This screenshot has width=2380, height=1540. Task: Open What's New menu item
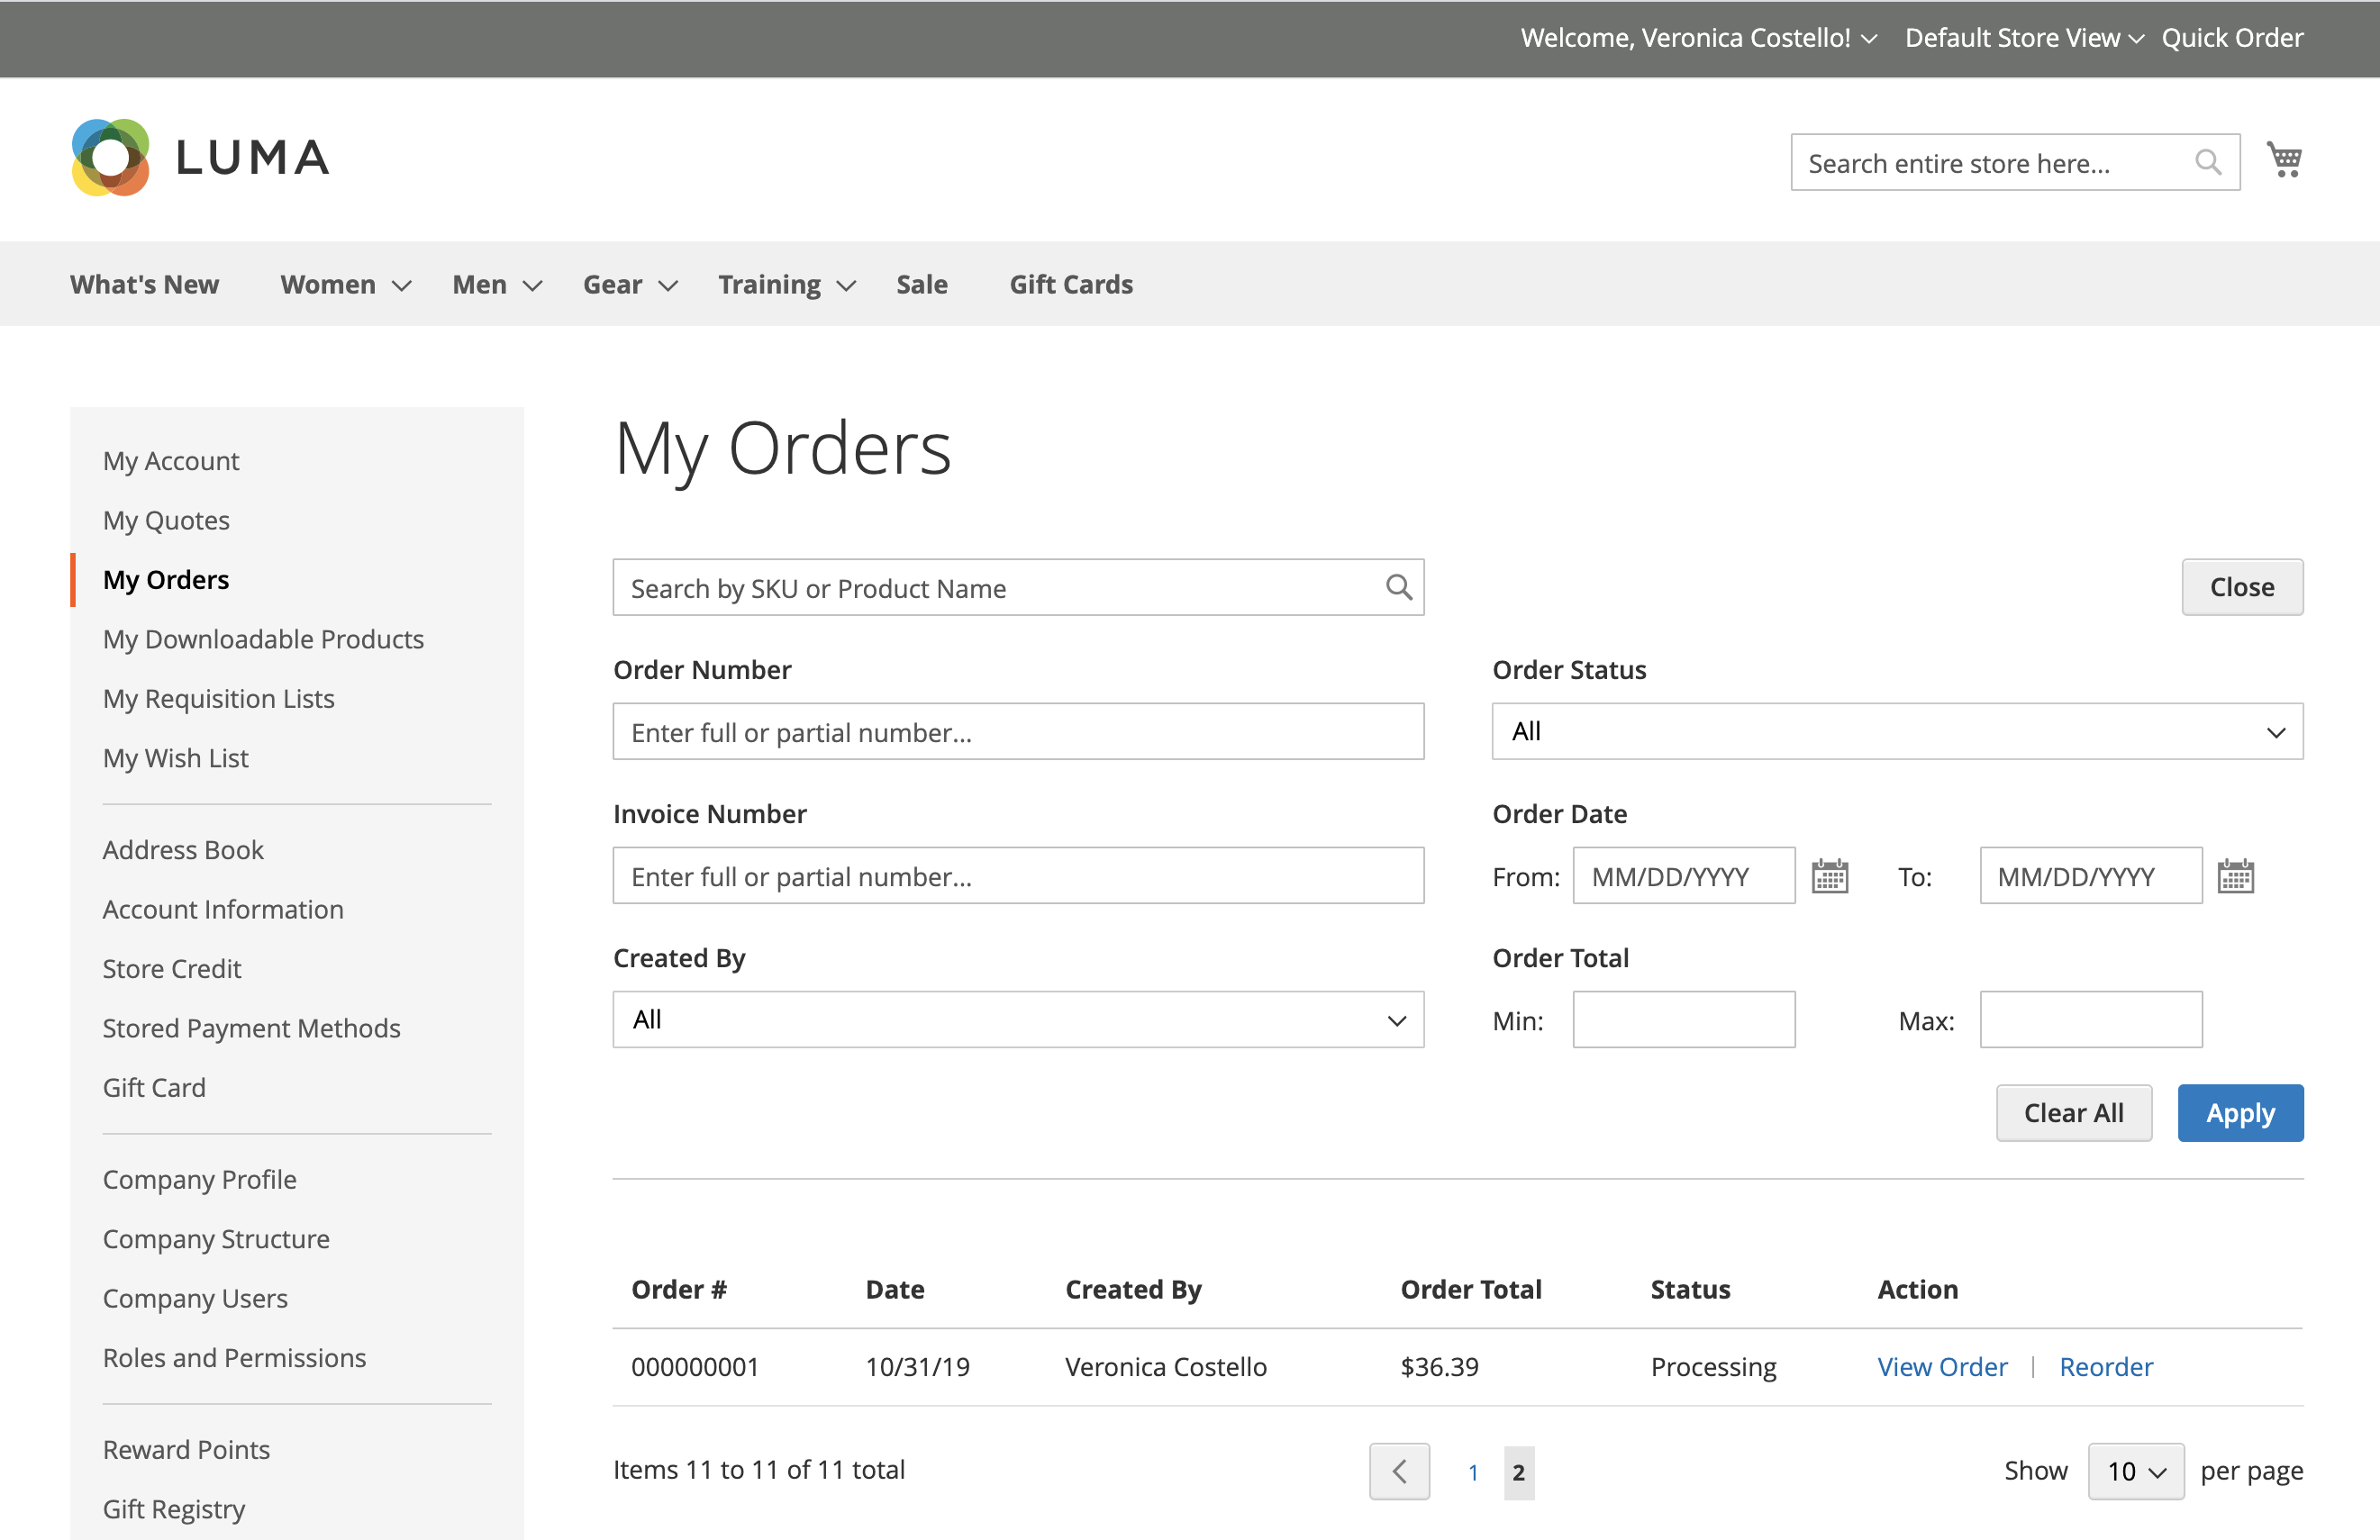pos(144,285)
